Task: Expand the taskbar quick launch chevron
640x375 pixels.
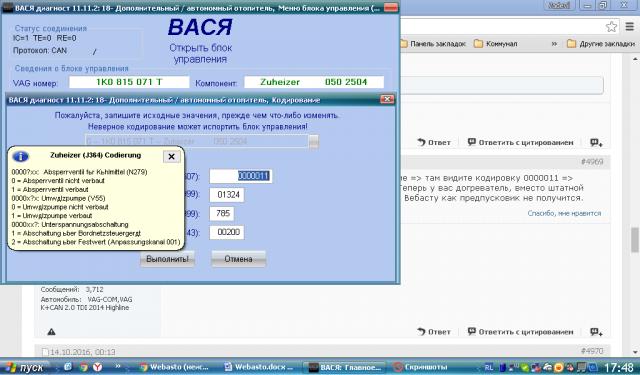Action: [x=118, y=366]
